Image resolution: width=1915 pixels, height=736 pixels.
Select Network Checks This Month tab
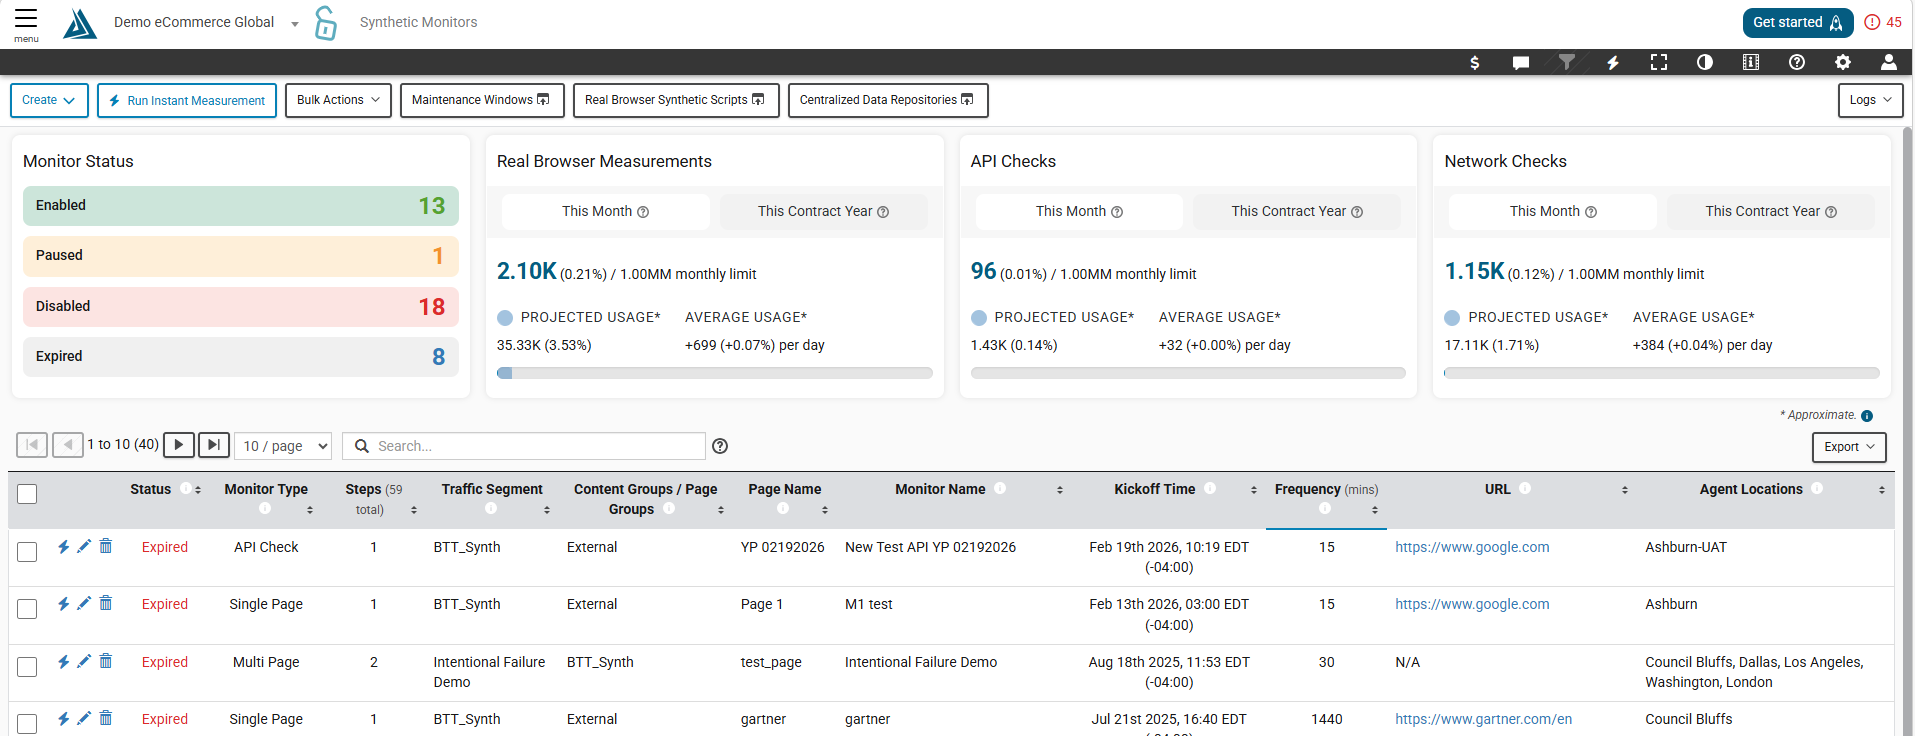tap(1553, 211)
